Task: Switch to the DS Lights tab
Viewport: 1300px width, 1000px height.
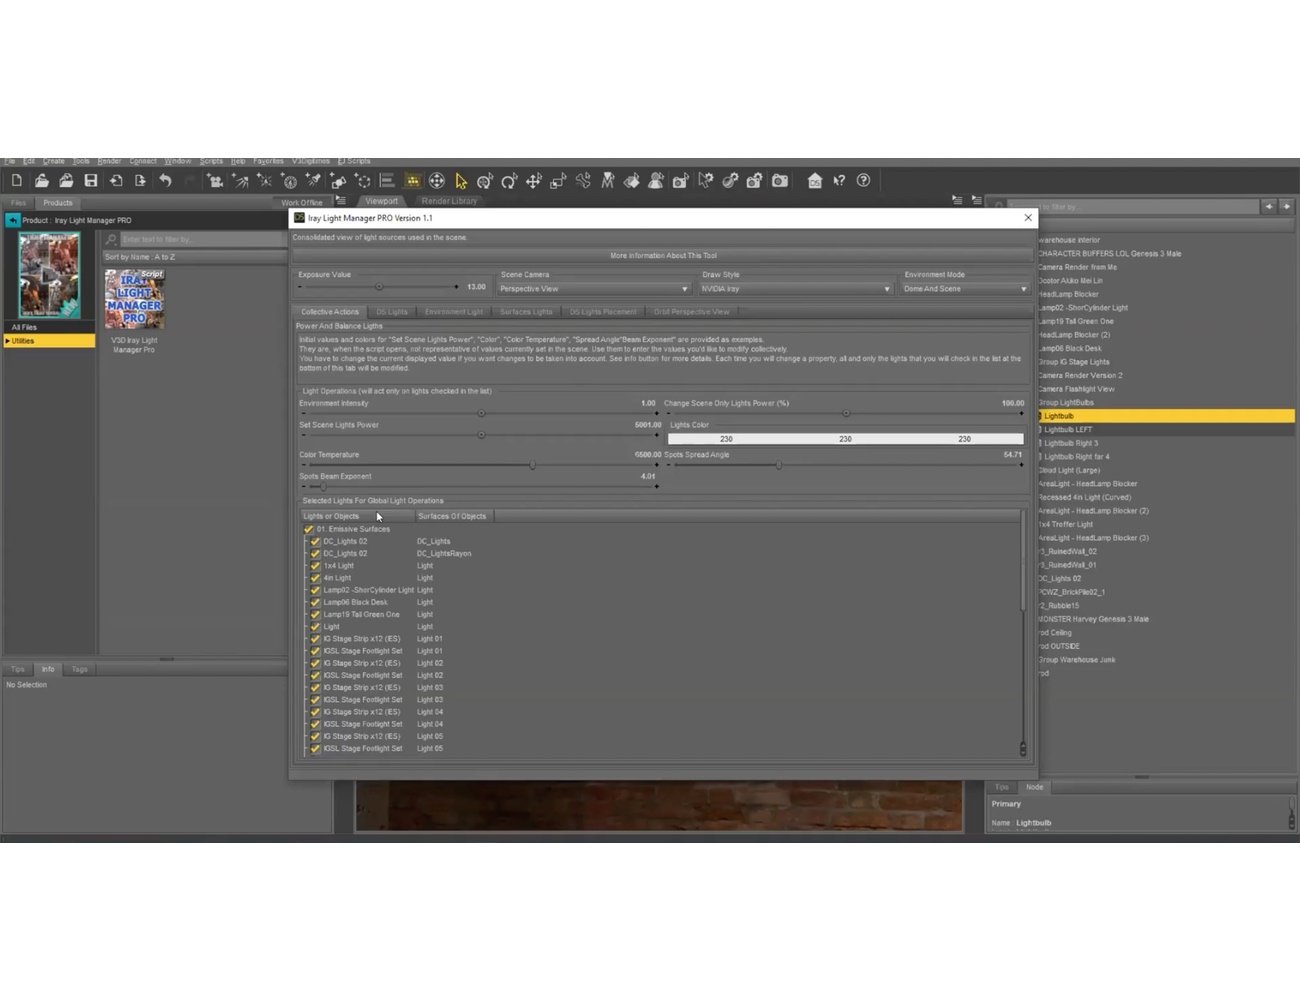Action: coord(392,312)
